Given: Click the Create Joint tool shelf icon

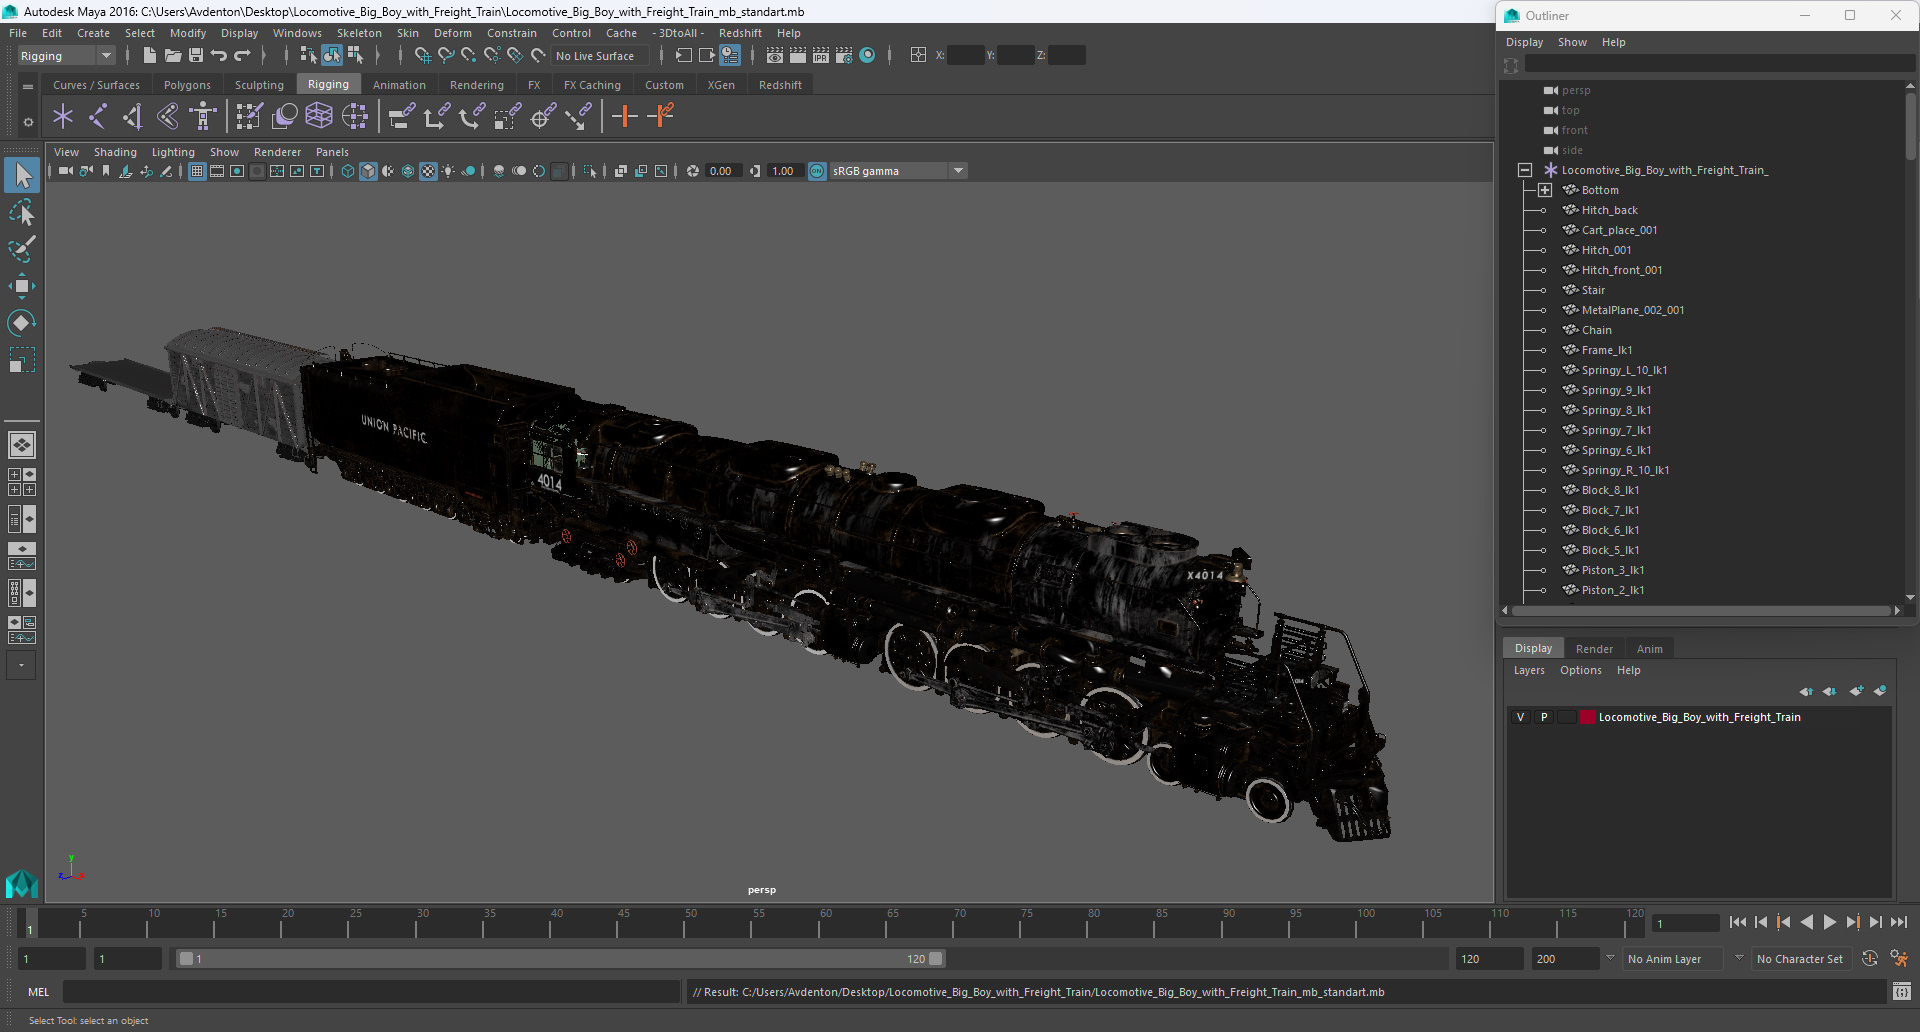Looking at the screenshot, I should [97, 117].
